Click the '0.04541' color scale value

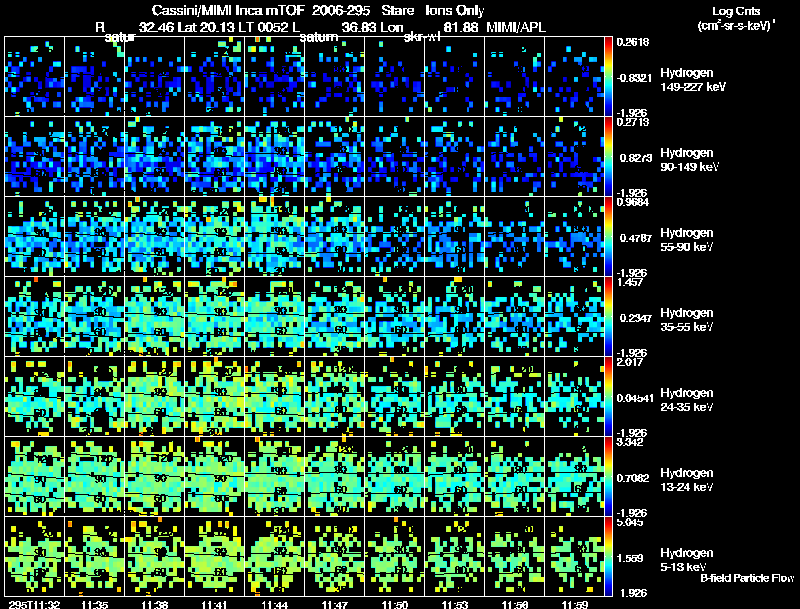(x=635, y=398)
